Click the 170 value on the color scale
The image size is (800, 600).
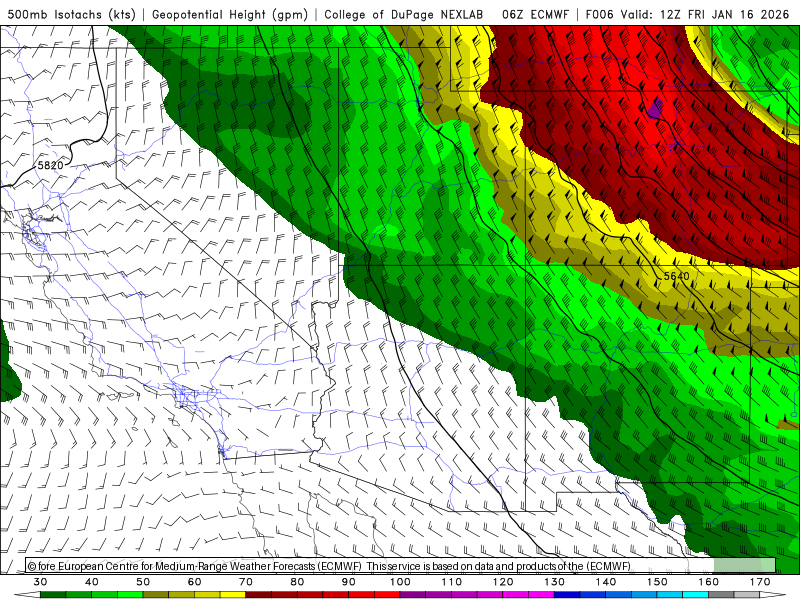pyautogui.click(x=760, y=582)
